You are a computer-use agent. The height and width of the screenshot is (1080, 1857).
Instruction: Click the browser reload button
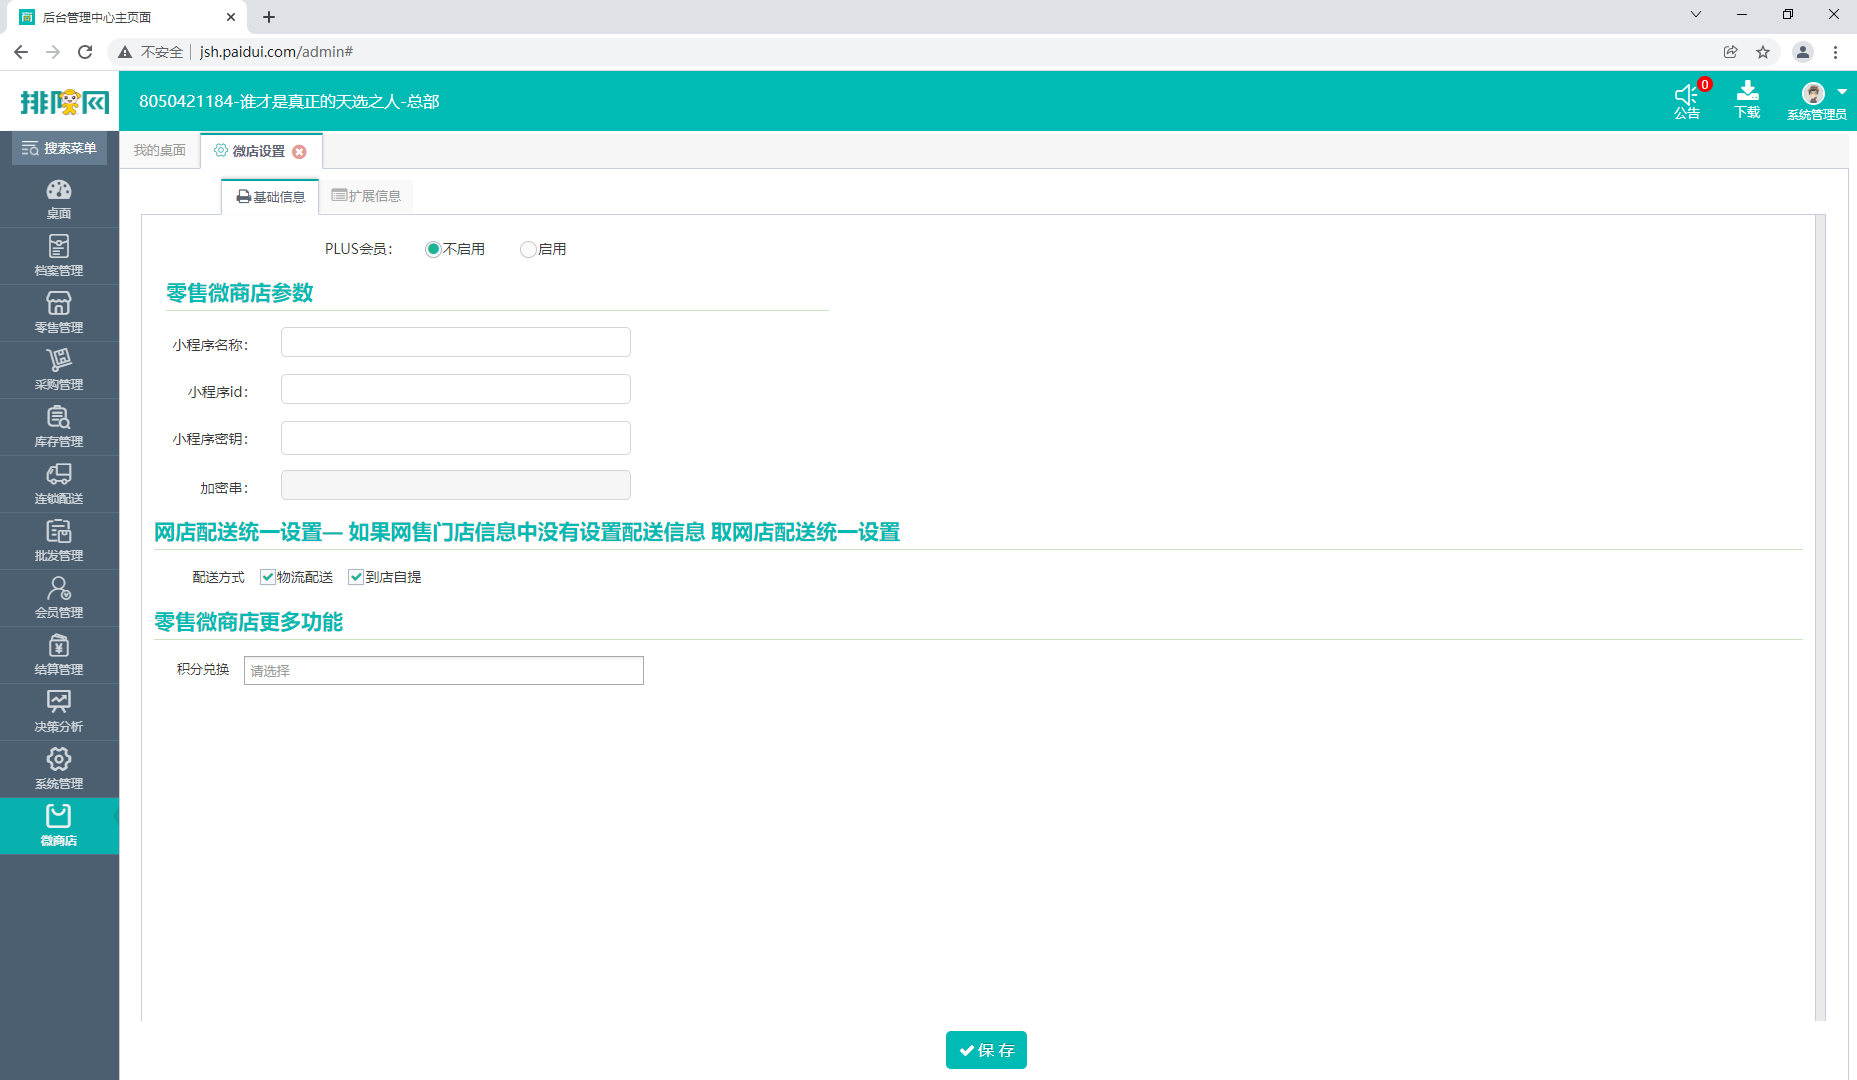pyautogui.click(x=85, y=52)
